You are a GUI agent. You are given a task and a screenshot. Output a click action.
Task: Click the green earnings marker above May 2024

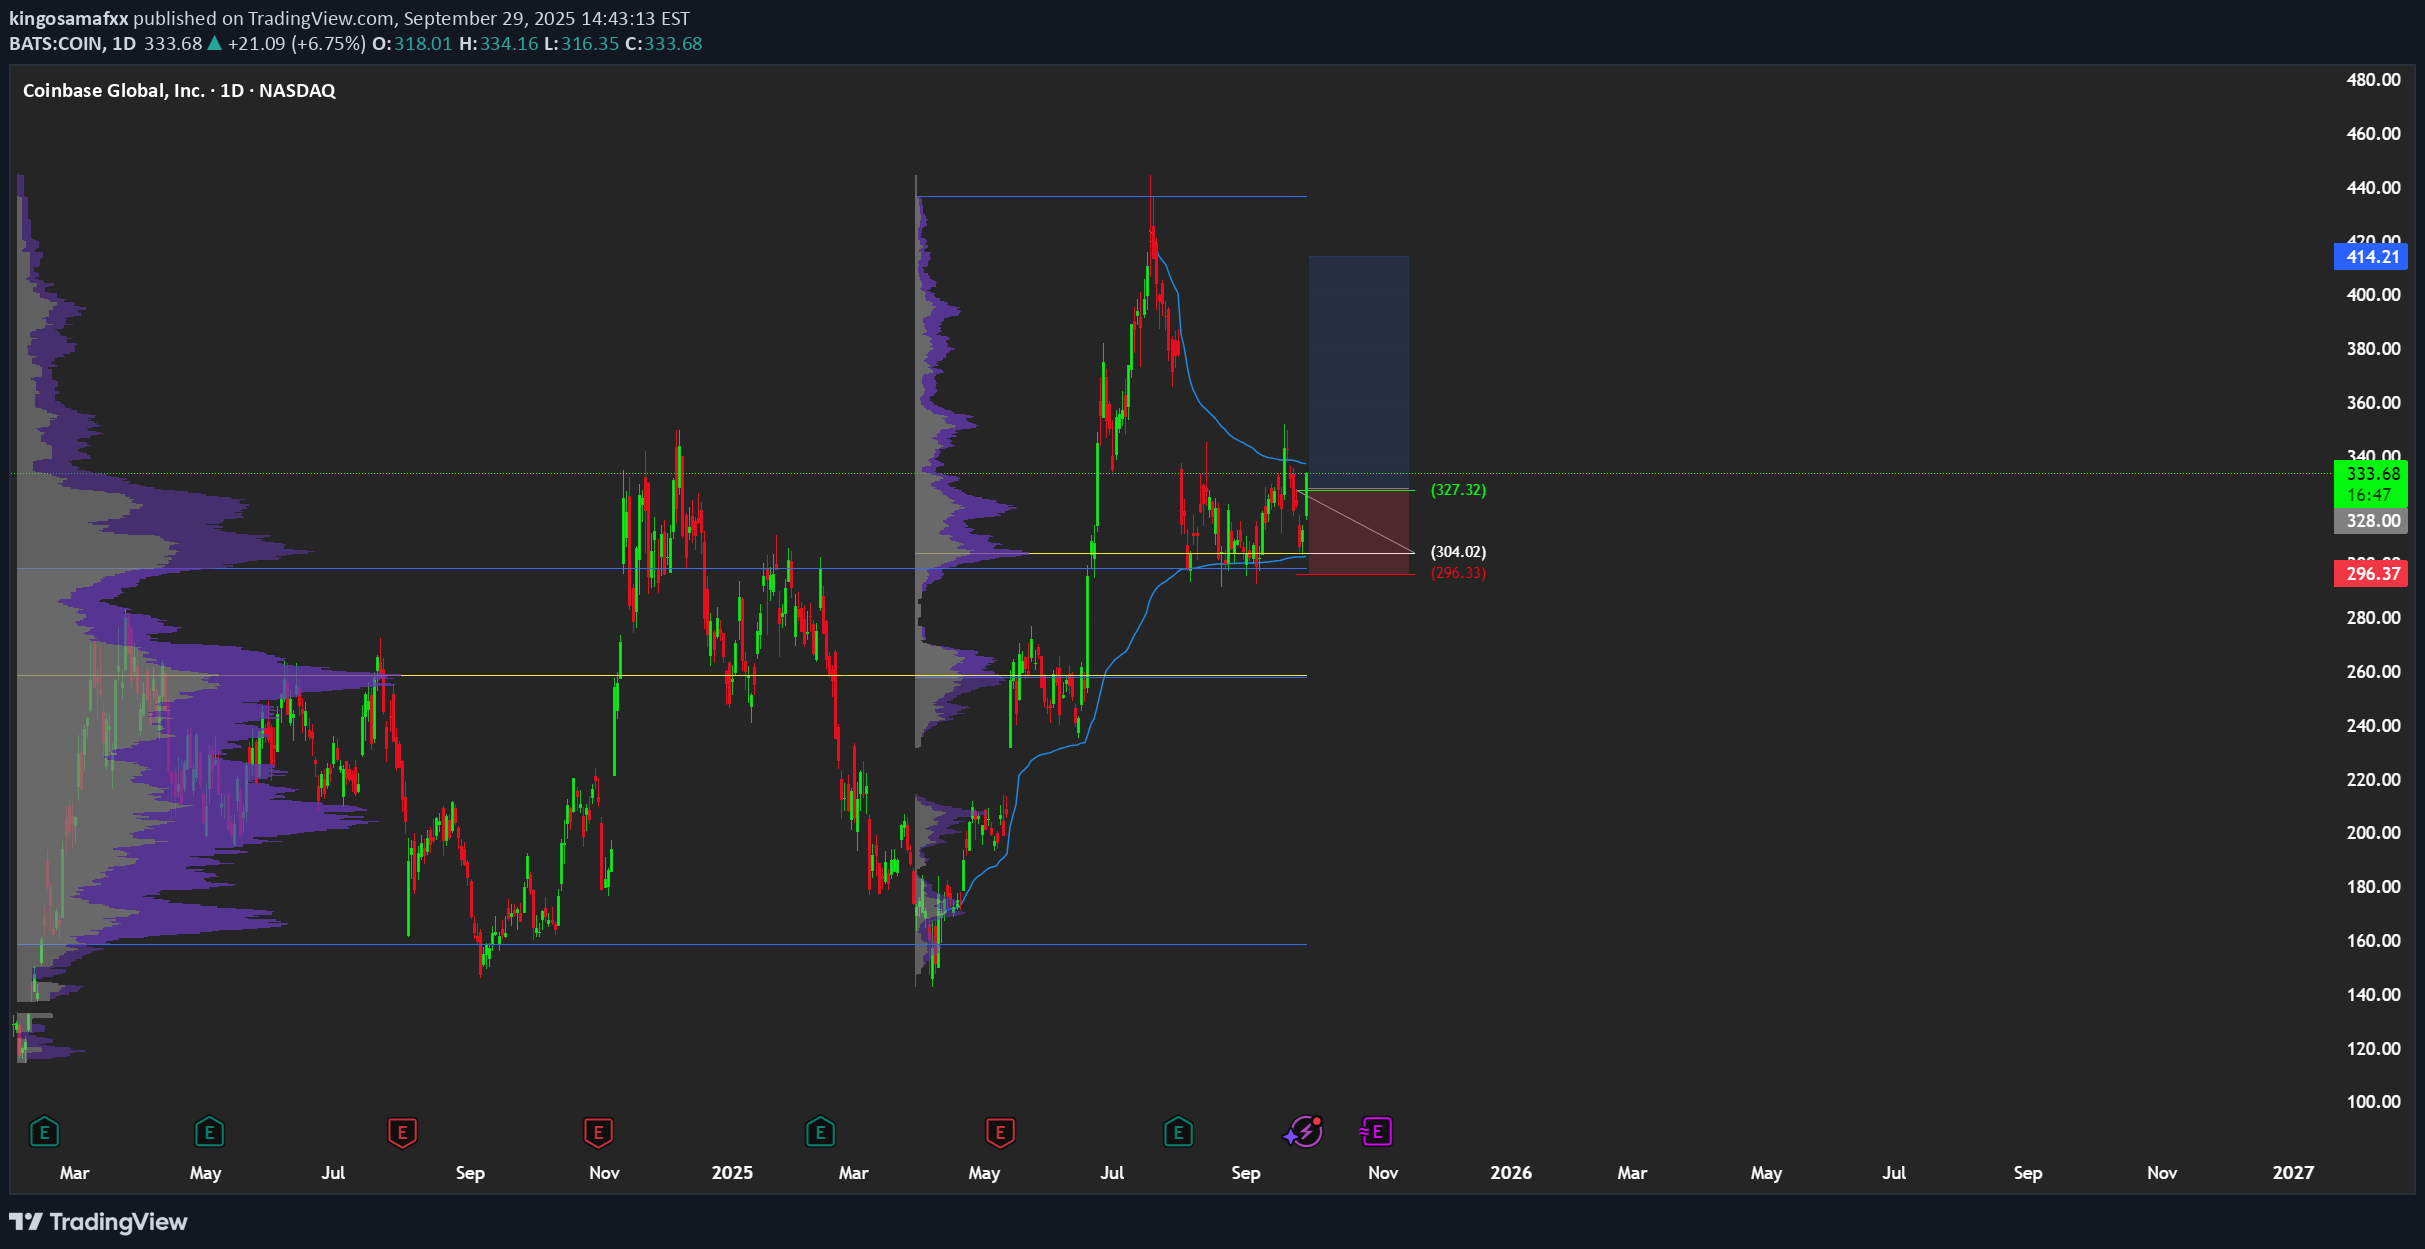[209, 1132]
